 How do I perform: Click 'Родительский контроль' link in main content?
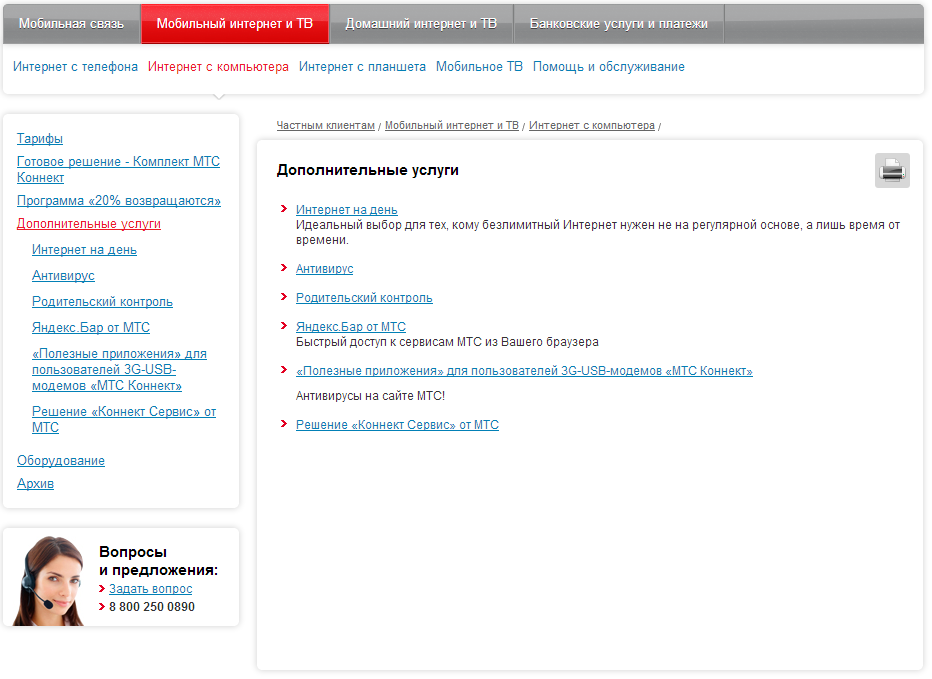click(x=364, y=298)
